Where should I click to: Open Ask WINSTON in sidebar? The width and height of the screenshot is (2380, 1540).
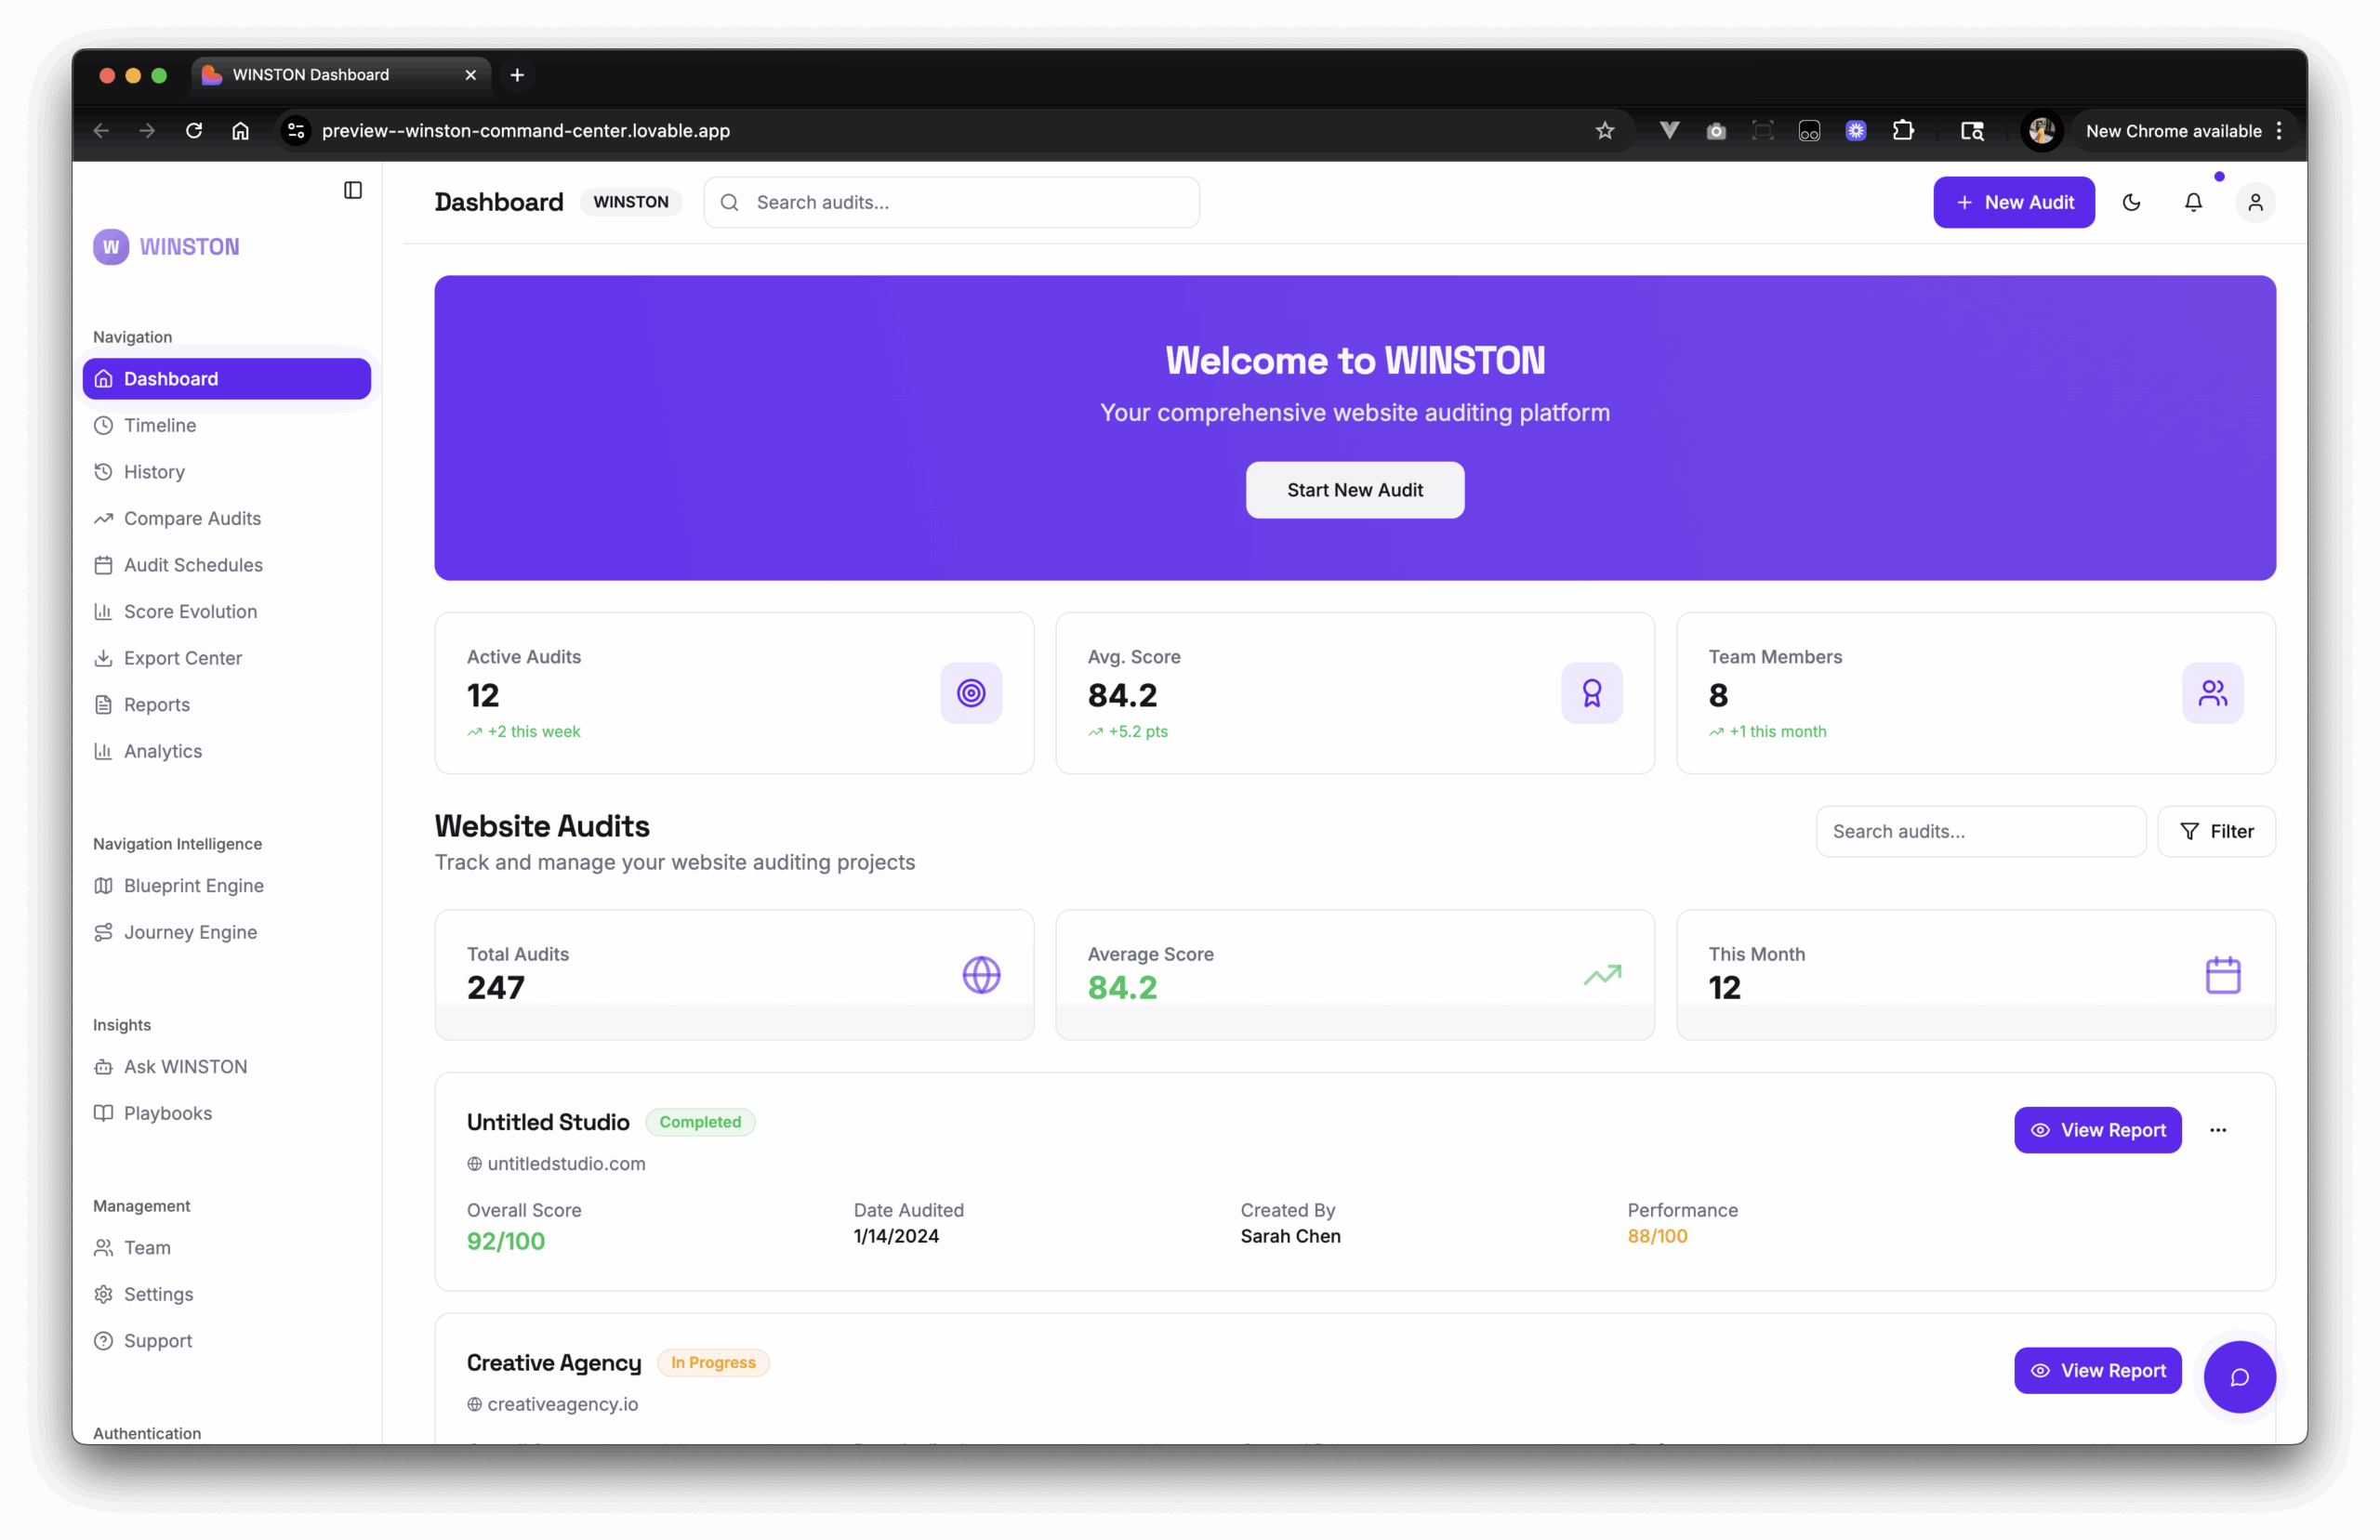tap(185, 1066)
